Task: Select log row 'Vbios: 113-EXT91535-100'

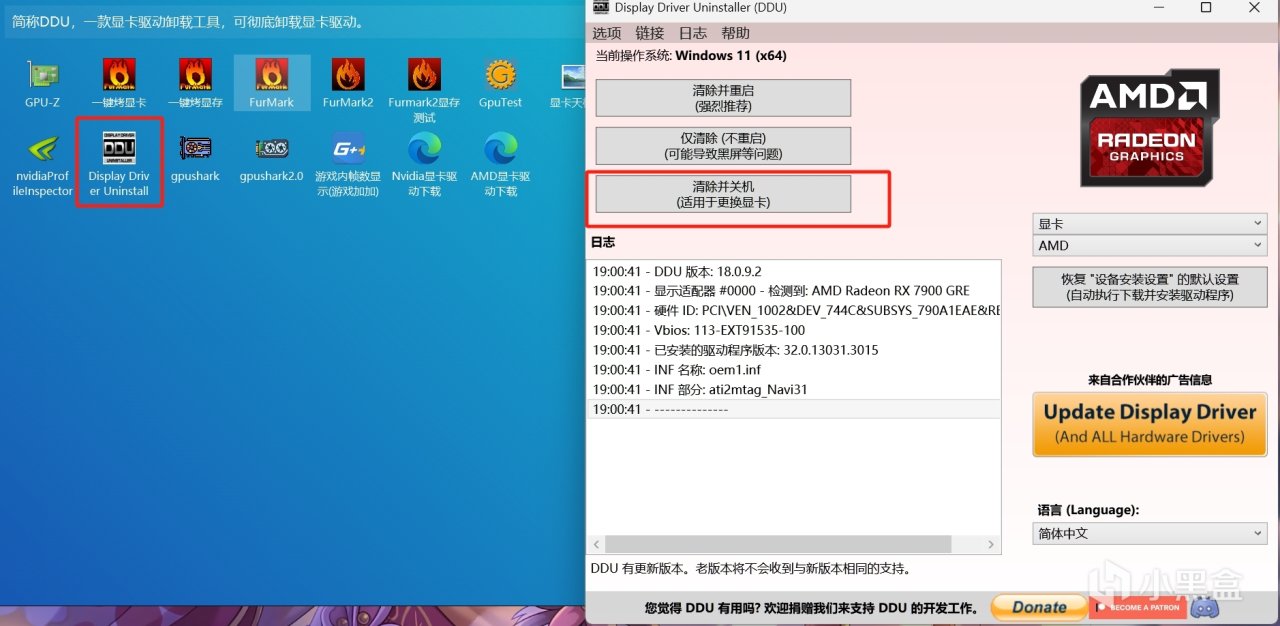Action: tap(794, 330)
